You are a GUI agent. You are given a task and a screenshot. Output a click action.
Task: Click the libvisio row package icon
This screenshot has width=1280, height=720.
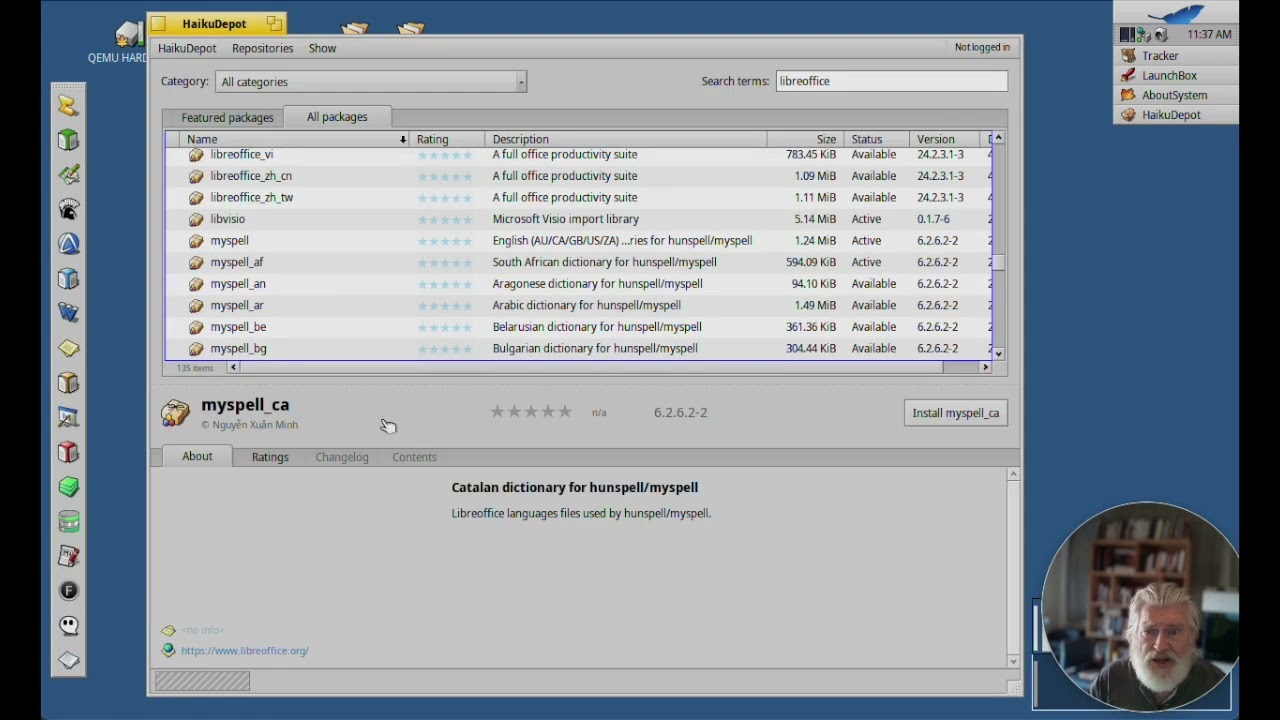(196, 219)
